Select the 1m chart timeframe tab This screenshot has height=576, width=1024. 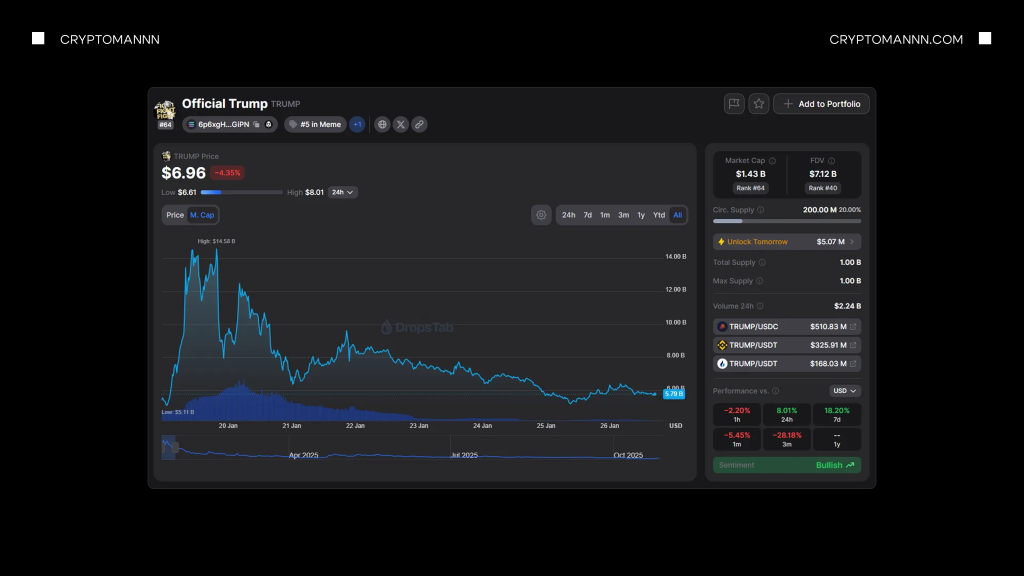(605, 214)
